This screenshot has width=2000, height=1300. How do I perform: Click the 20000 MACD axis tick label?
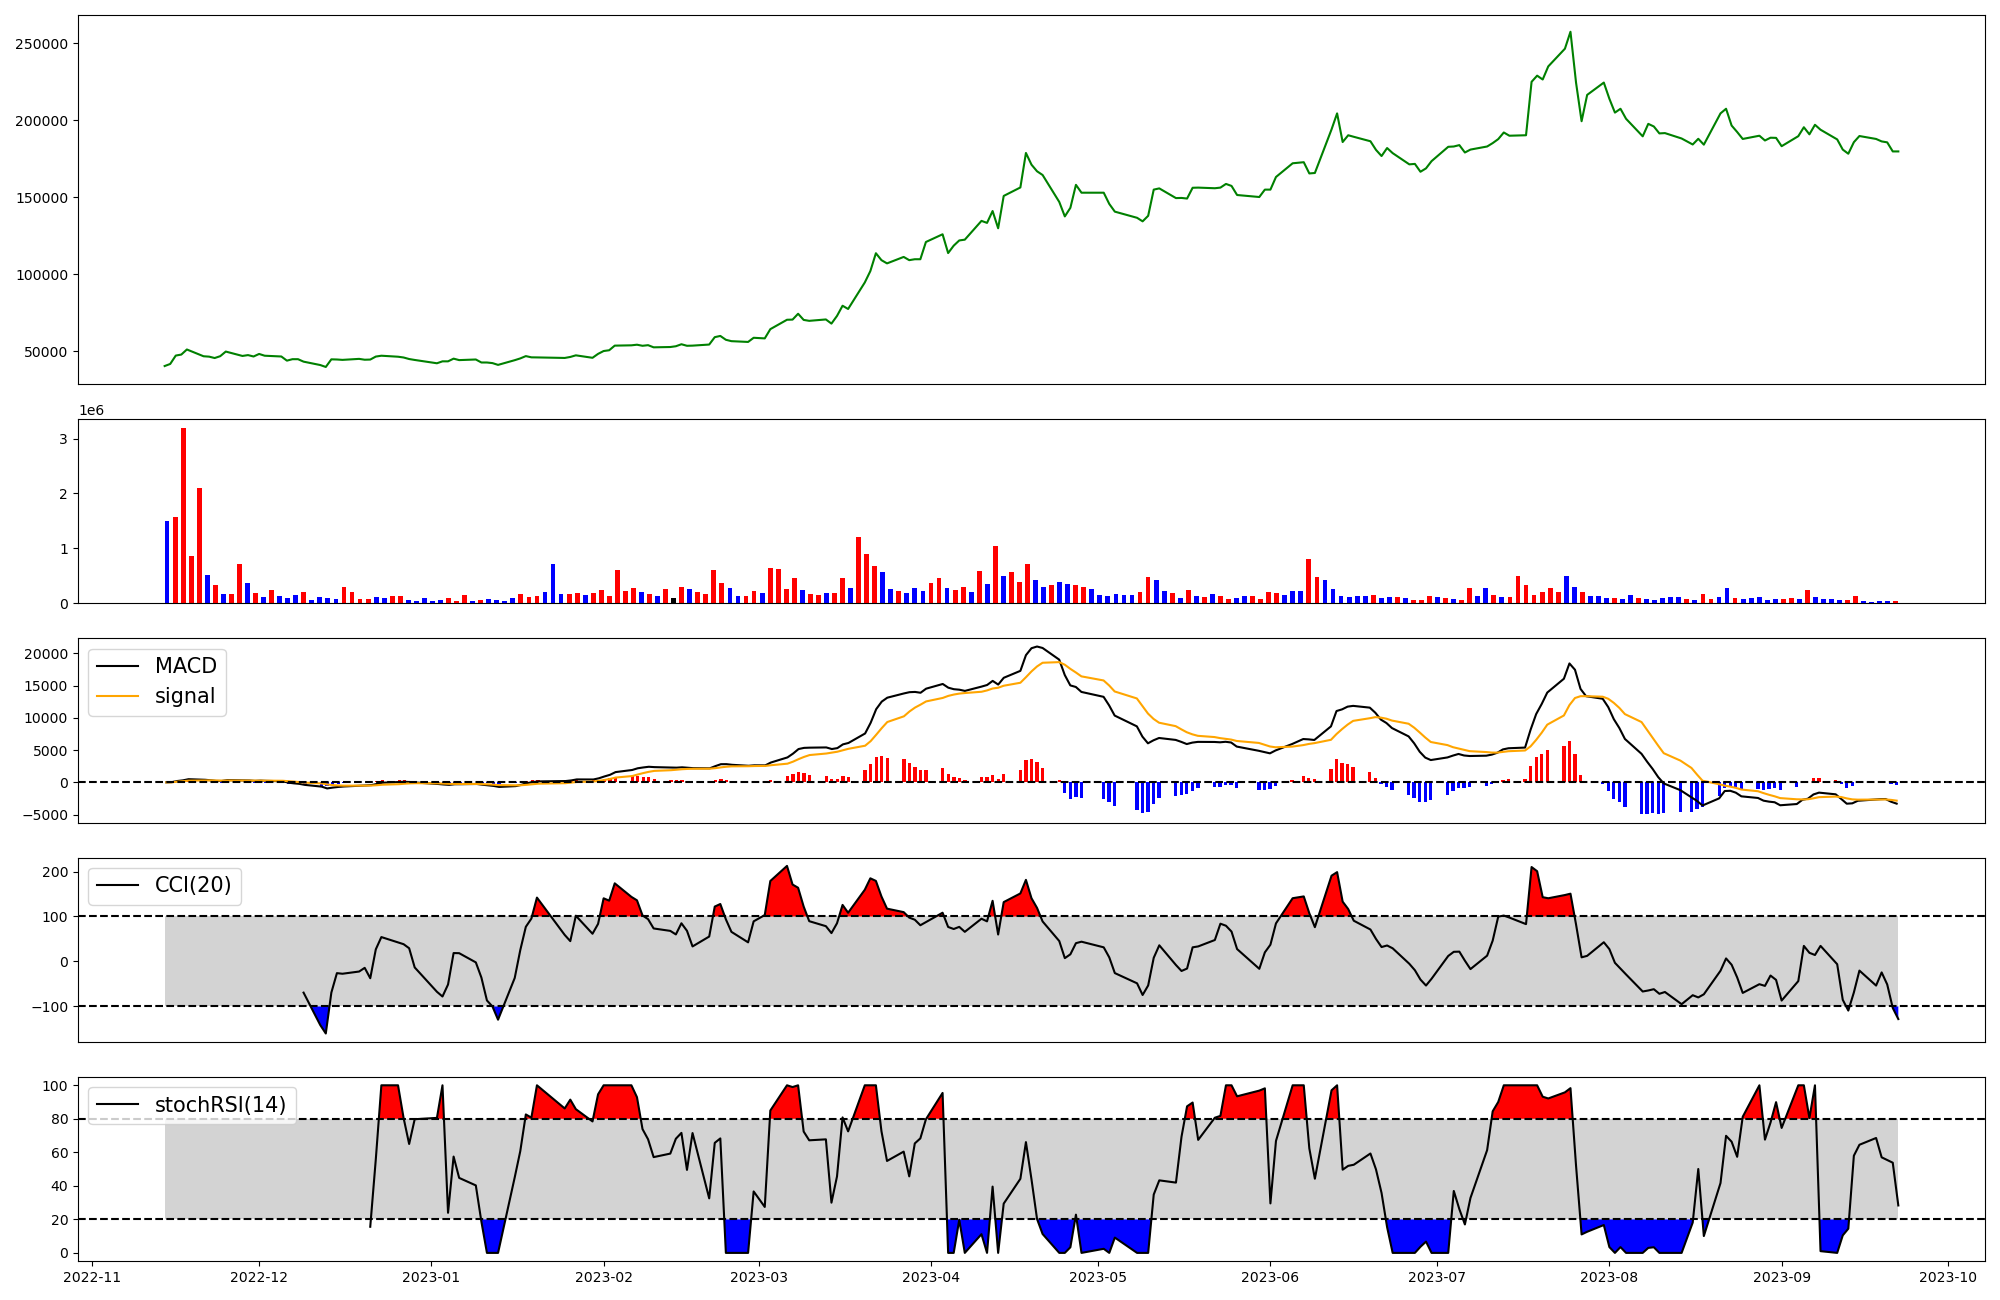[x=46, y=654]
